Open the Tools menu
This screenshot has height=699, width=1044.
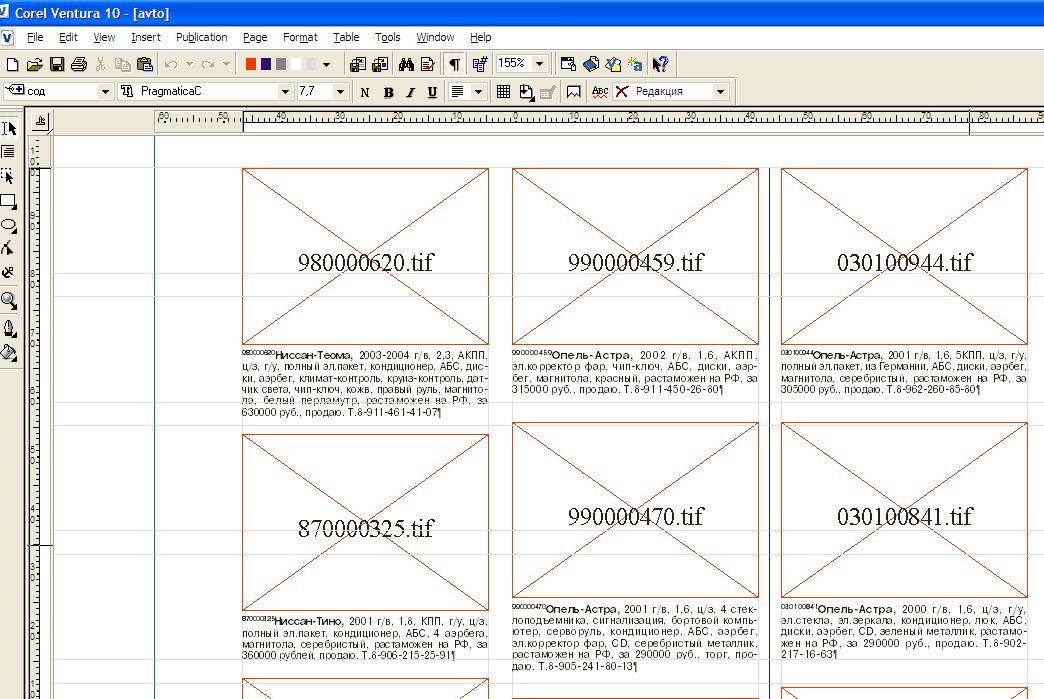click(388, 37)
